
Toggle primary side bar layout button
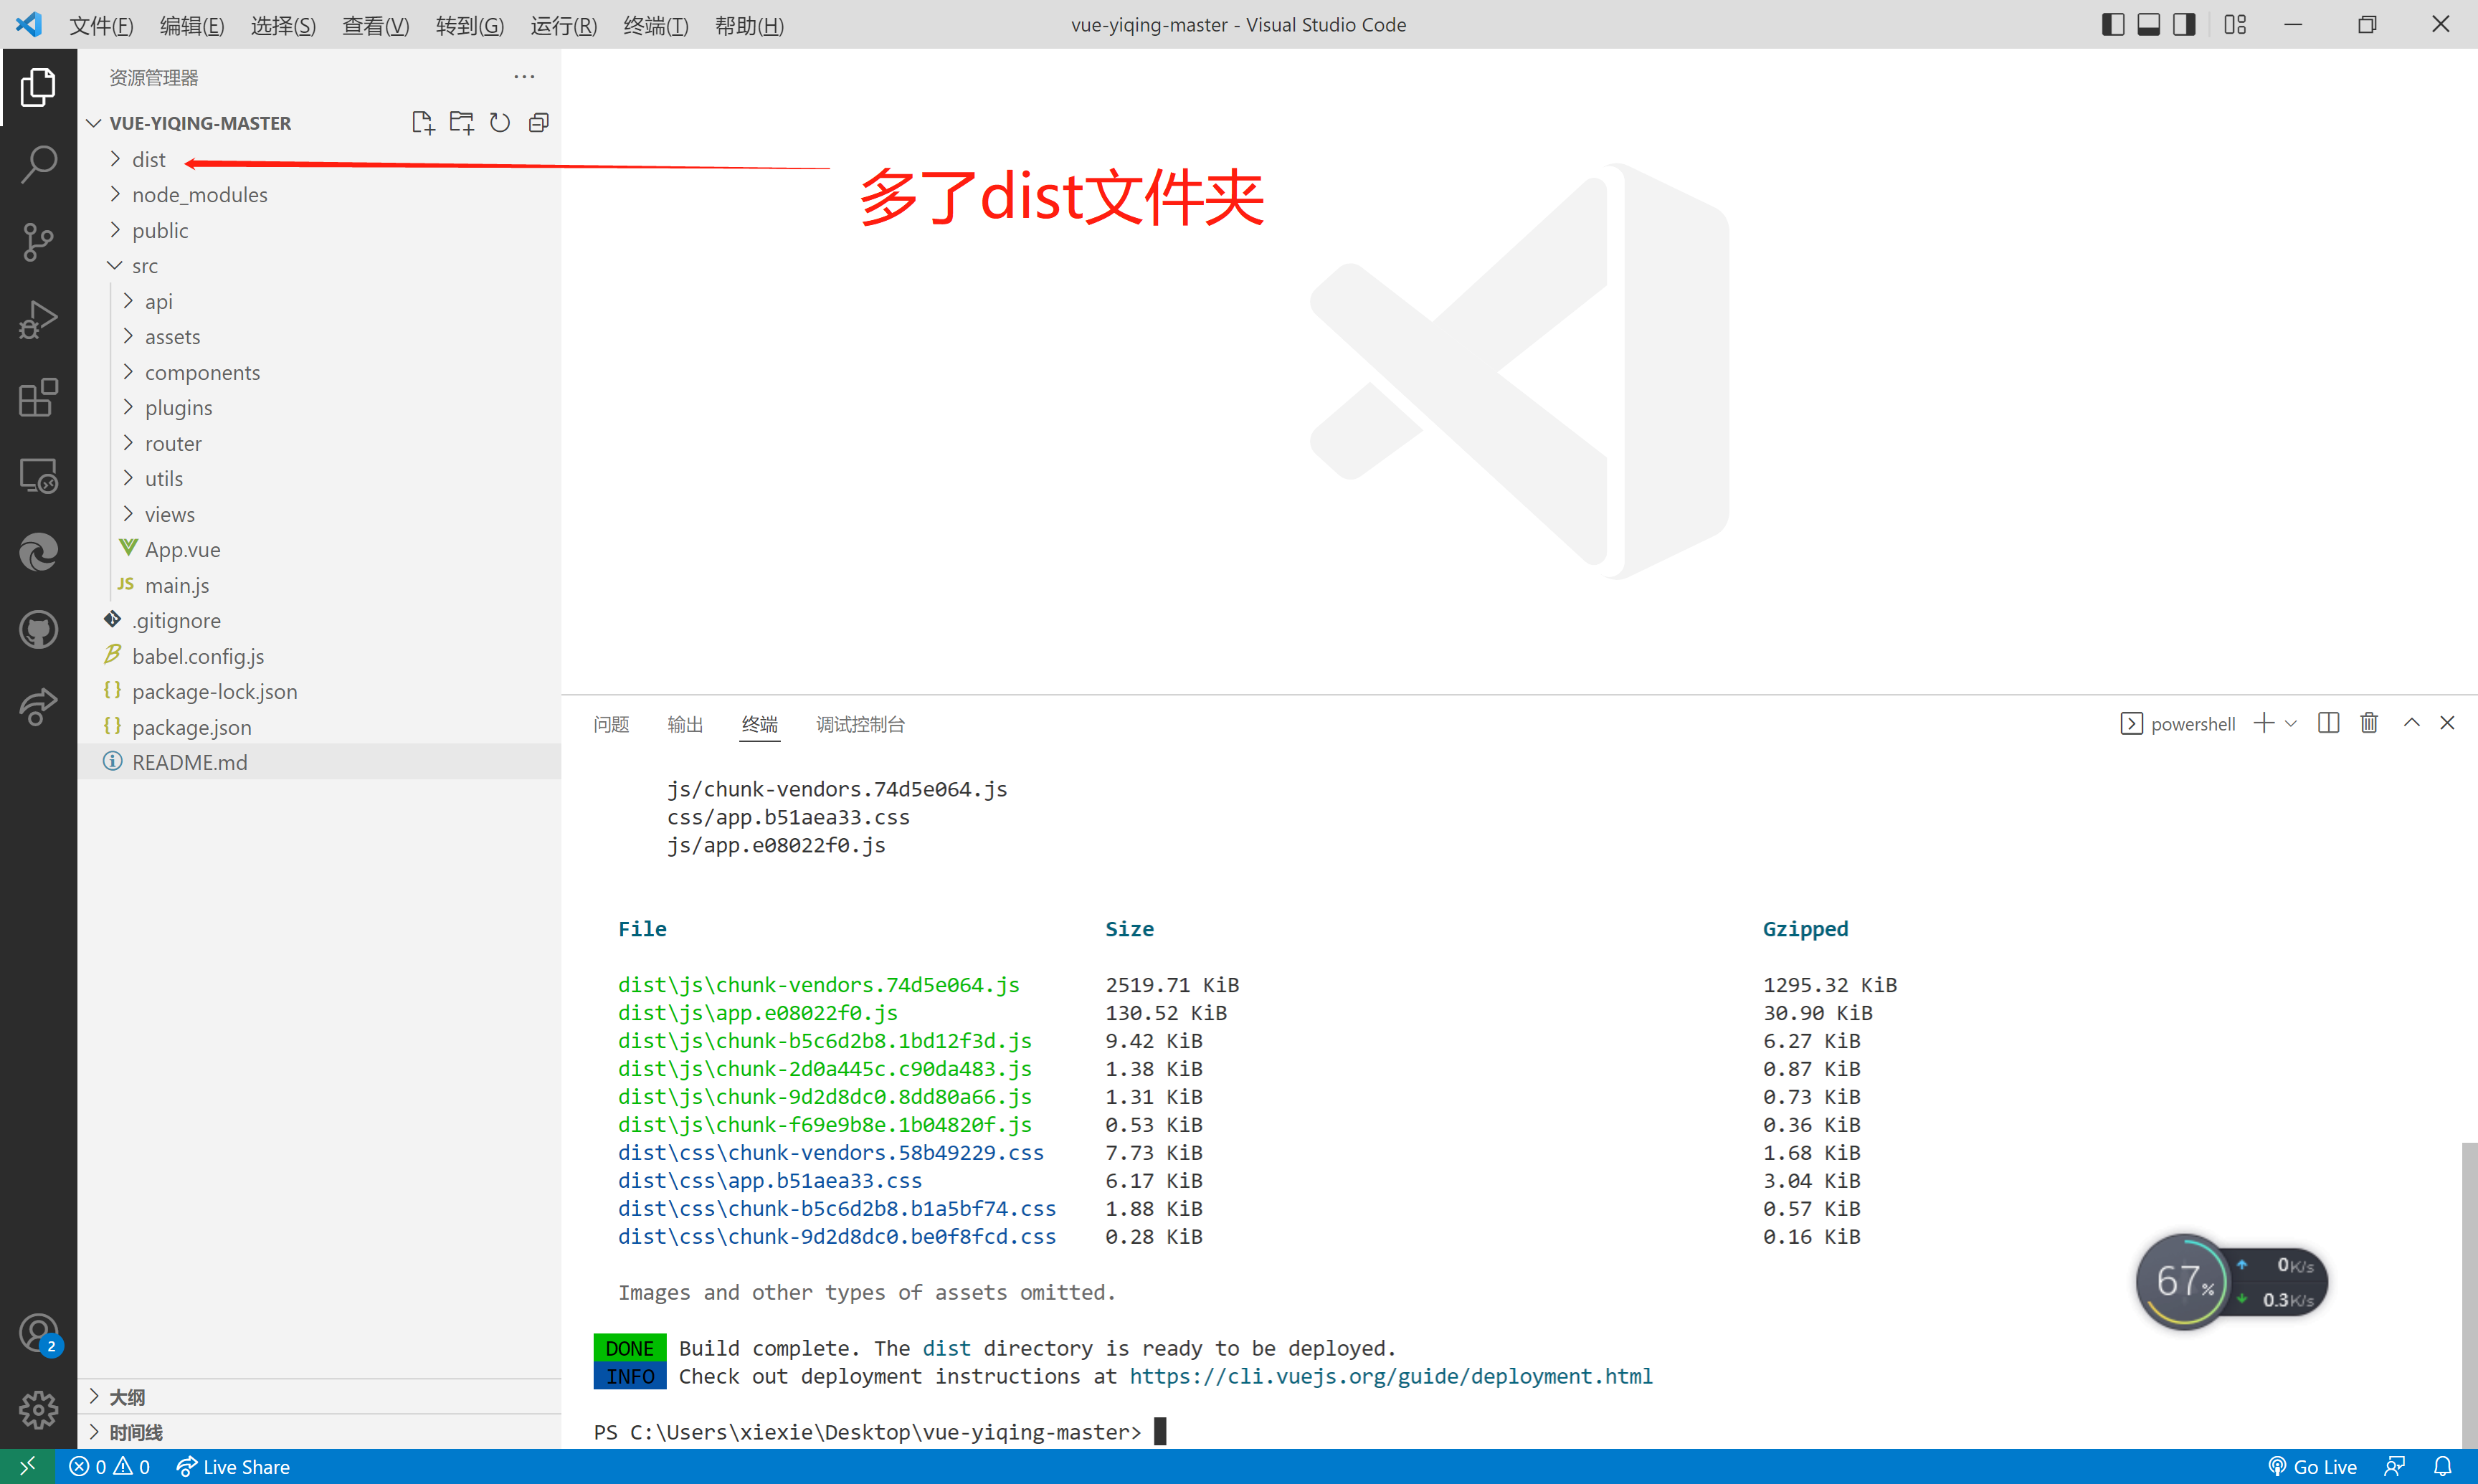2112,25
